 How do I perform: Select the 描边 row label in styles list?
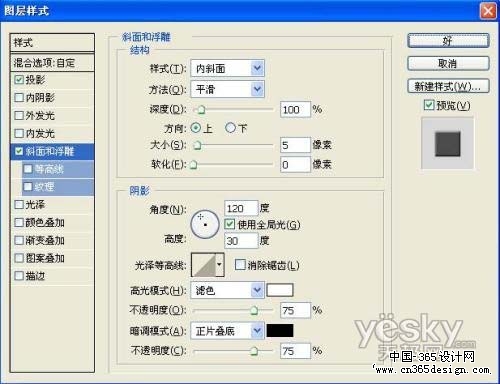[x=35, y=276]
